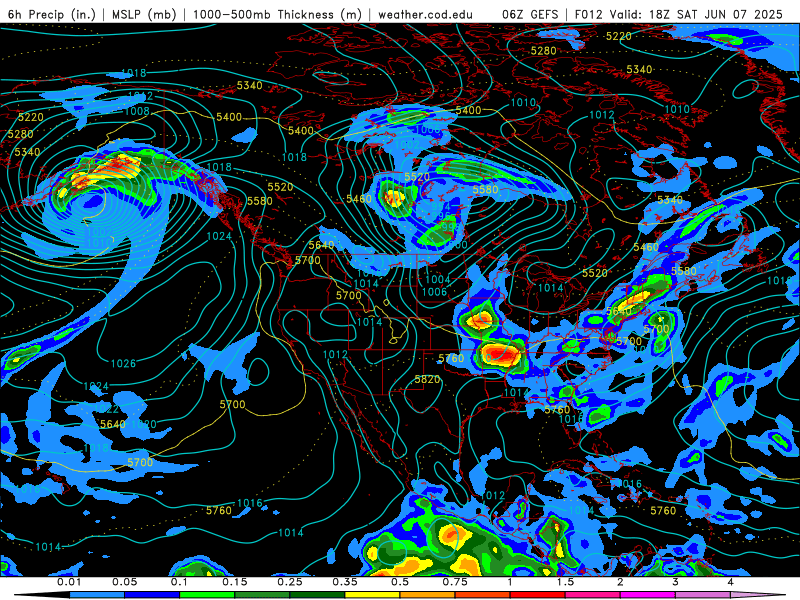The image size is (800, 600).
Task: Click the legend value '0.05'
Action: (x=124, y=582)
